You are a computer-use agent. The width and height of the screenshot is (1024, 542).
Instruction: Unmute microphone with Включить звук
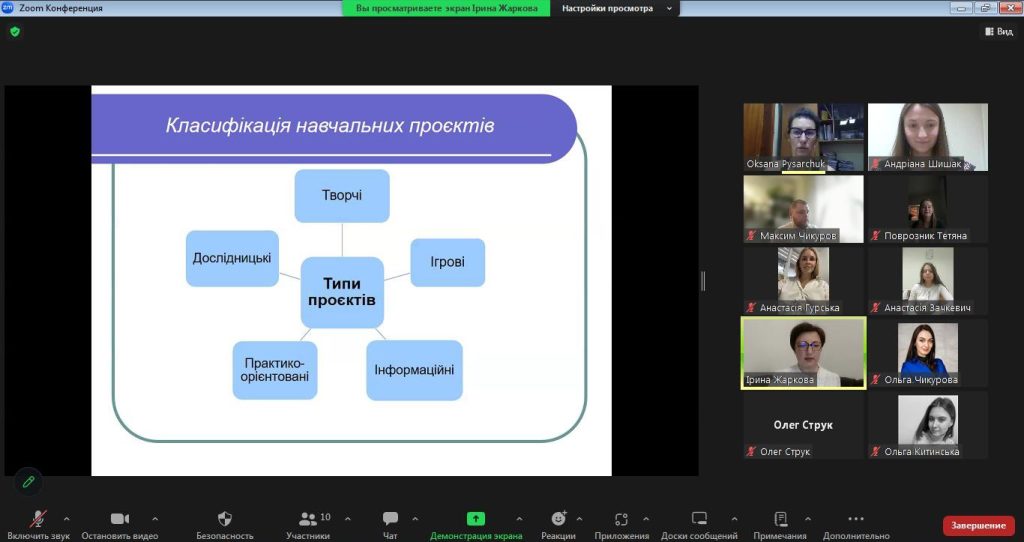pyautogui.click(x=38, y=518)
